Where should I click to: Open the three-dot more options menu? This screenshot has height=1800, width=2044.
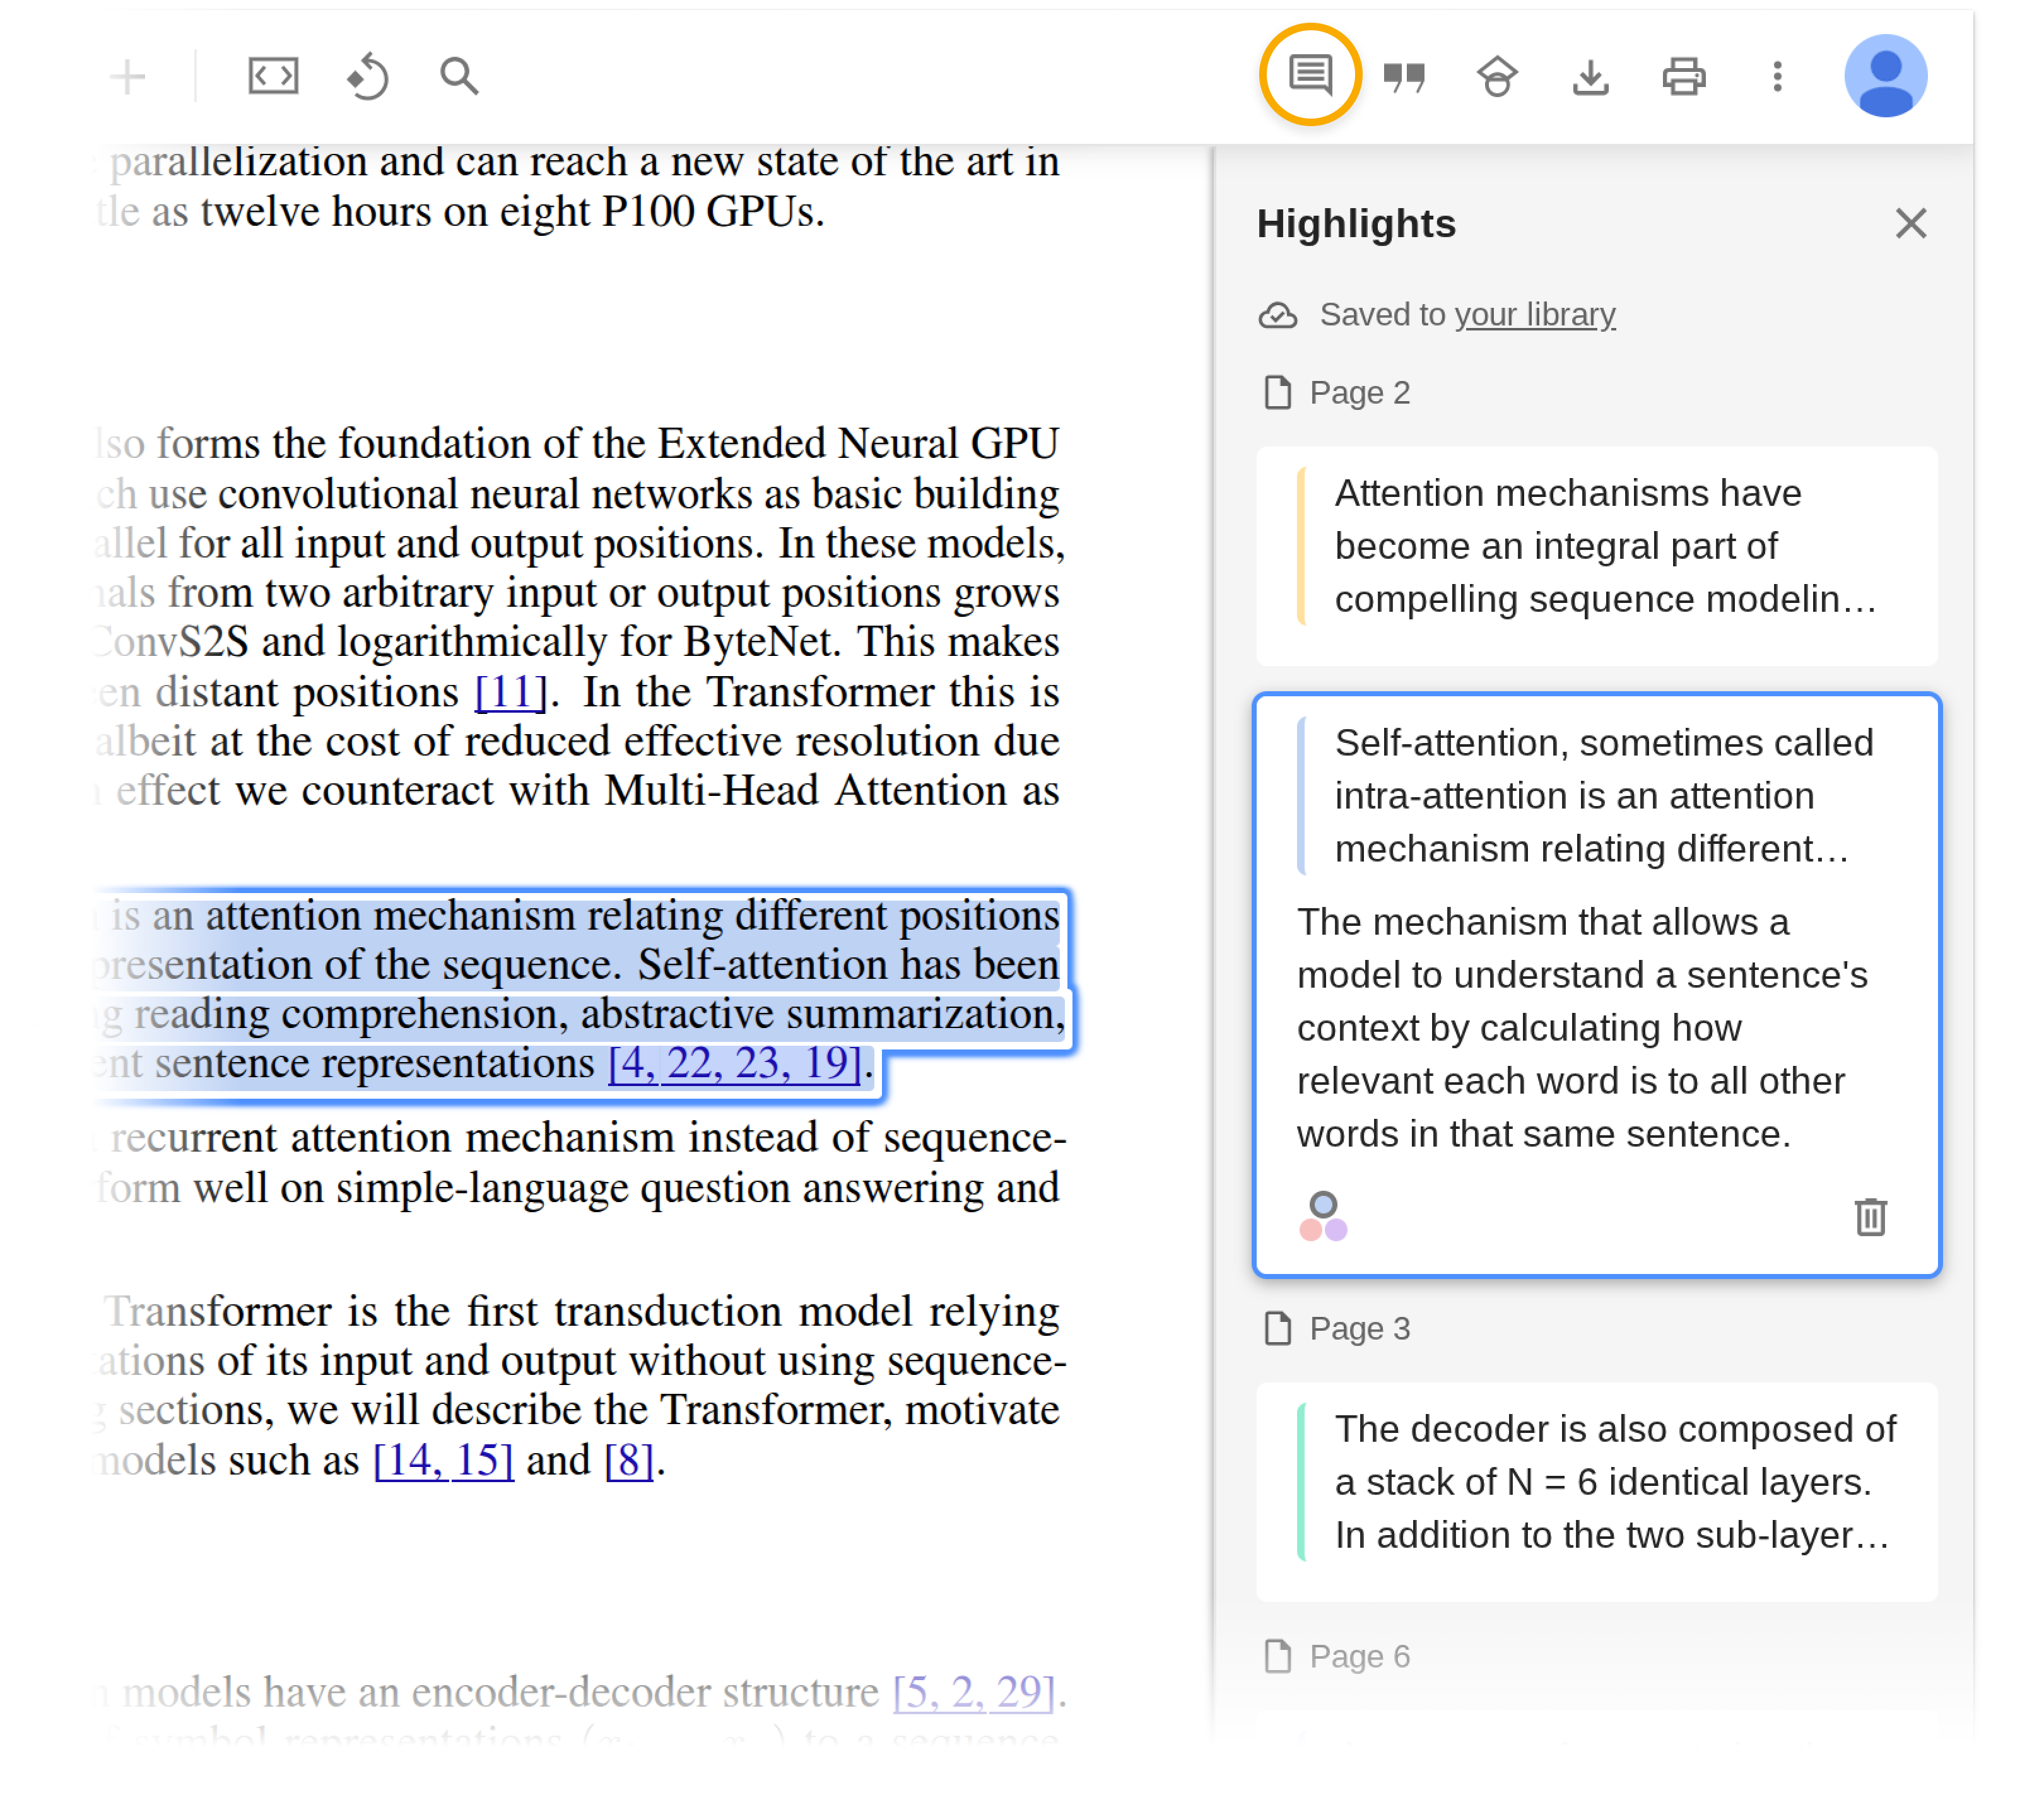click(x=1777, y=76)
